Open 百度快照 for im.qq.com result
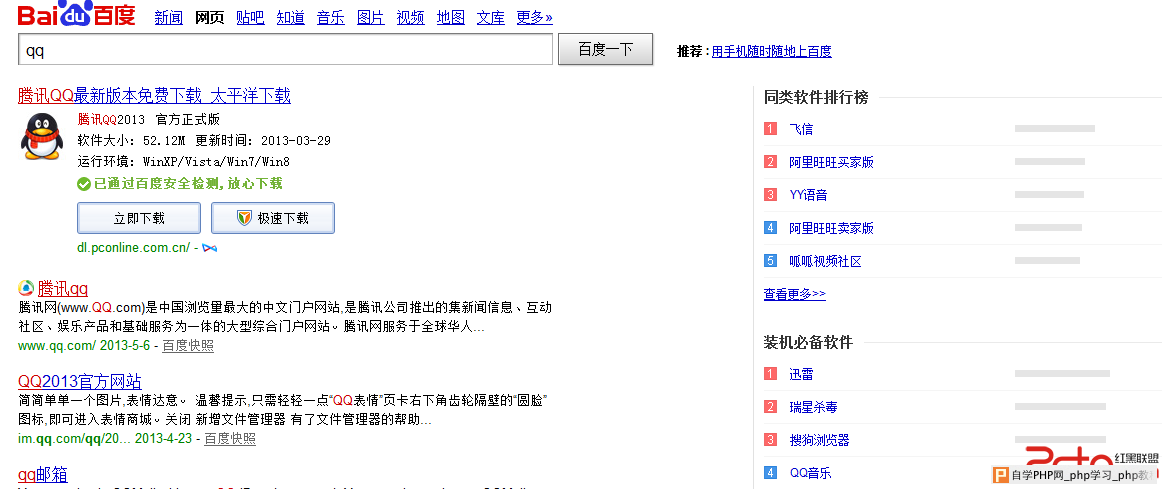 [230, 439]
